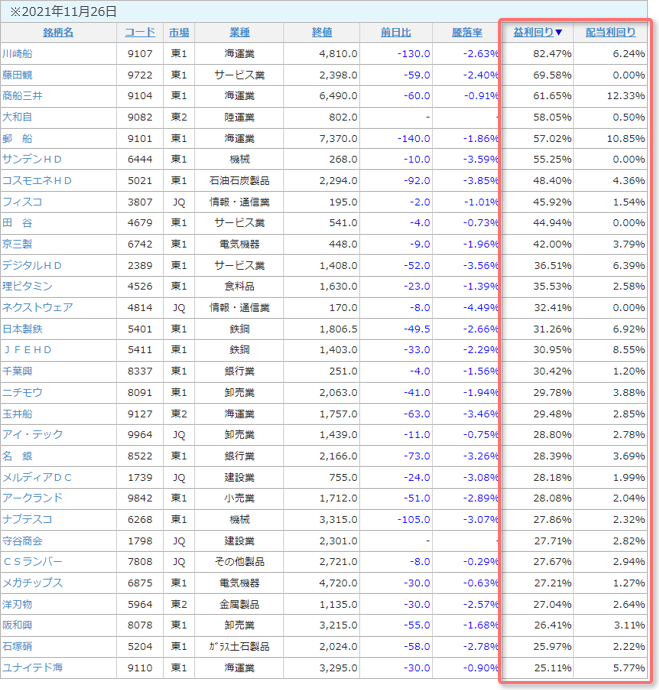Select dividend yield 10.85%
659x690 pixels.
pos(626,139)
